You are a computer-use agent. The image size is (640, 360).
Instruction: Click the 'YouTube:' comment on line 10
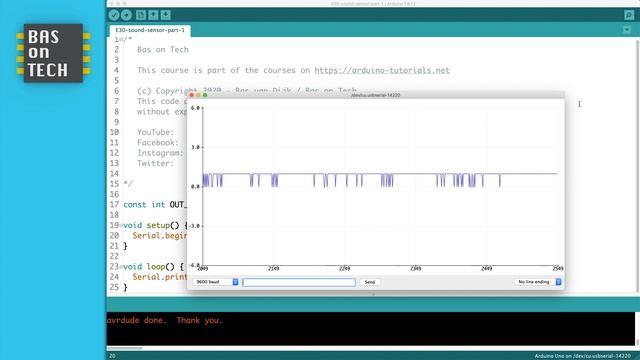(156, 132)
